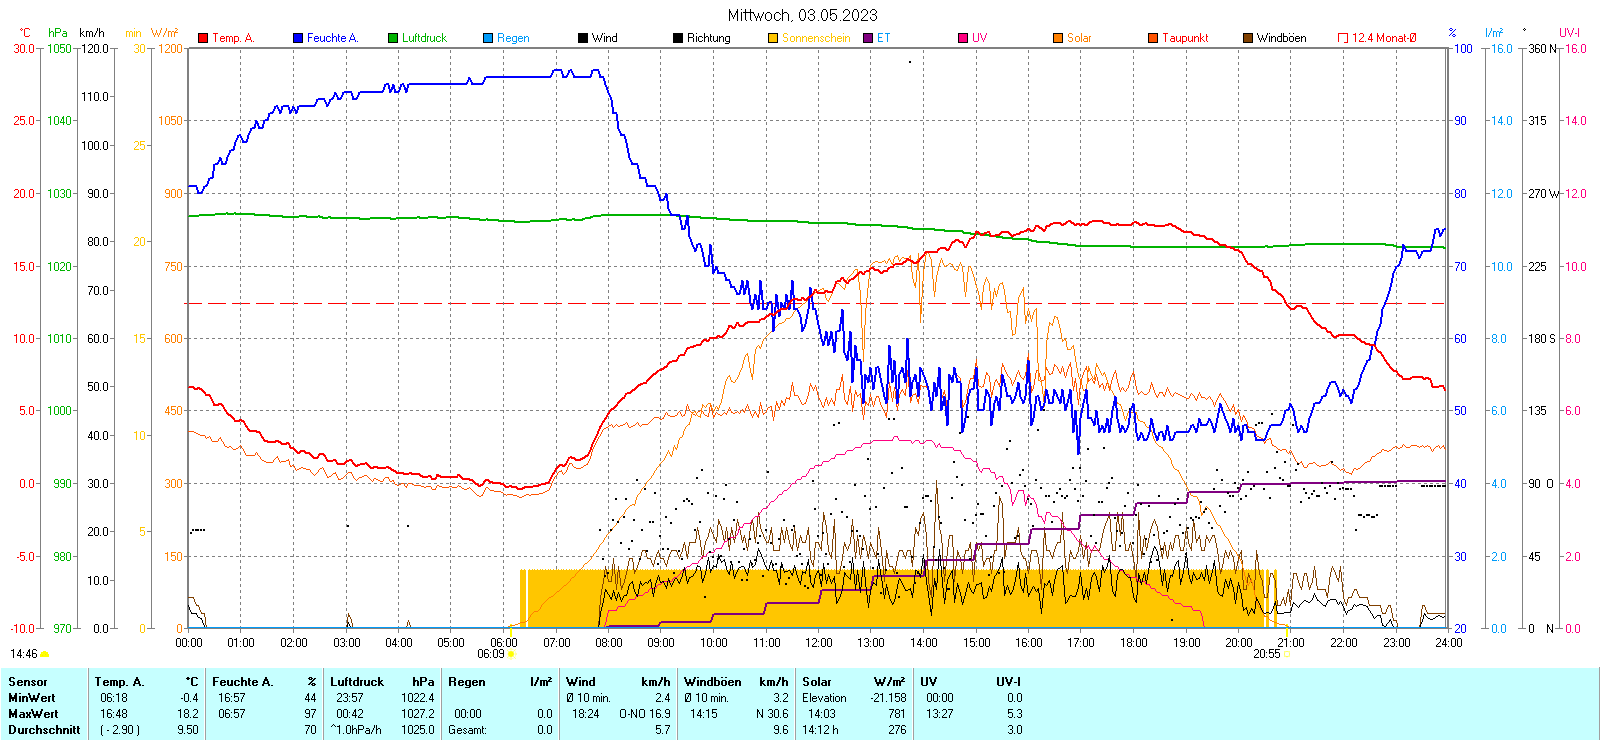Toggle the empty 12.4 Monat-Ø legend box
Screen dimensions: 1600x740
click(x=1343, y=38)
